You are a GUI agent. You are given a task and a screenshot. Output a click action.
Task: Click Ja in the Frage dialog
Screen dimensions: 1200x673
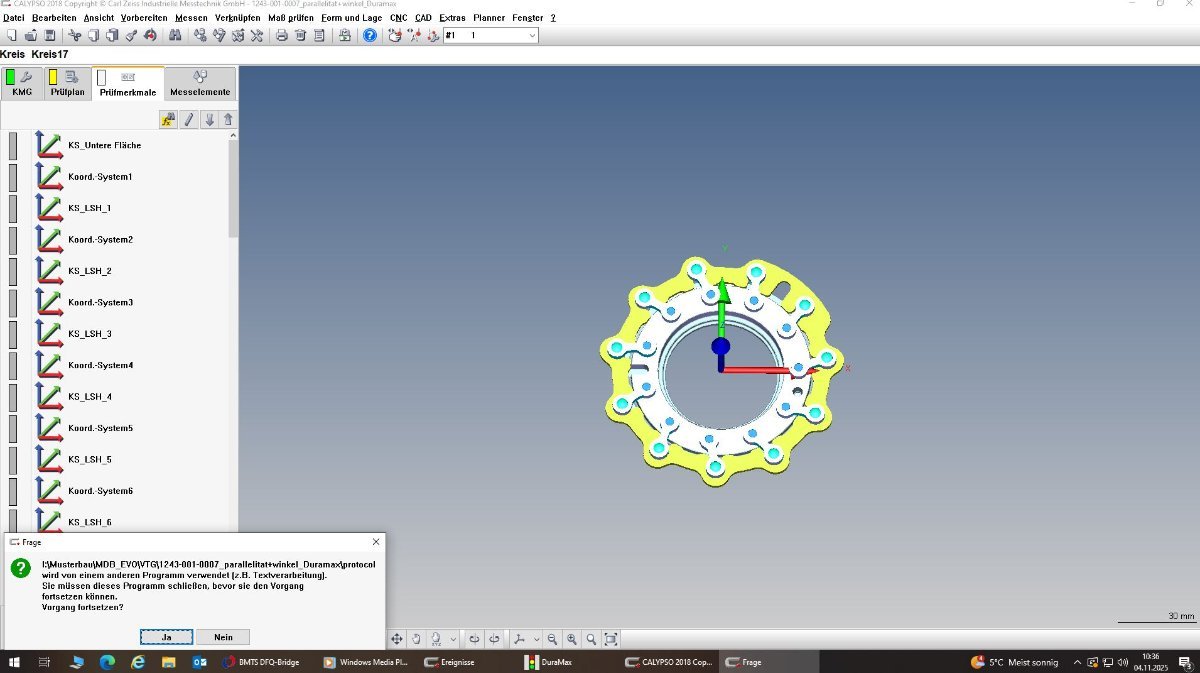[x=166, y=637]
